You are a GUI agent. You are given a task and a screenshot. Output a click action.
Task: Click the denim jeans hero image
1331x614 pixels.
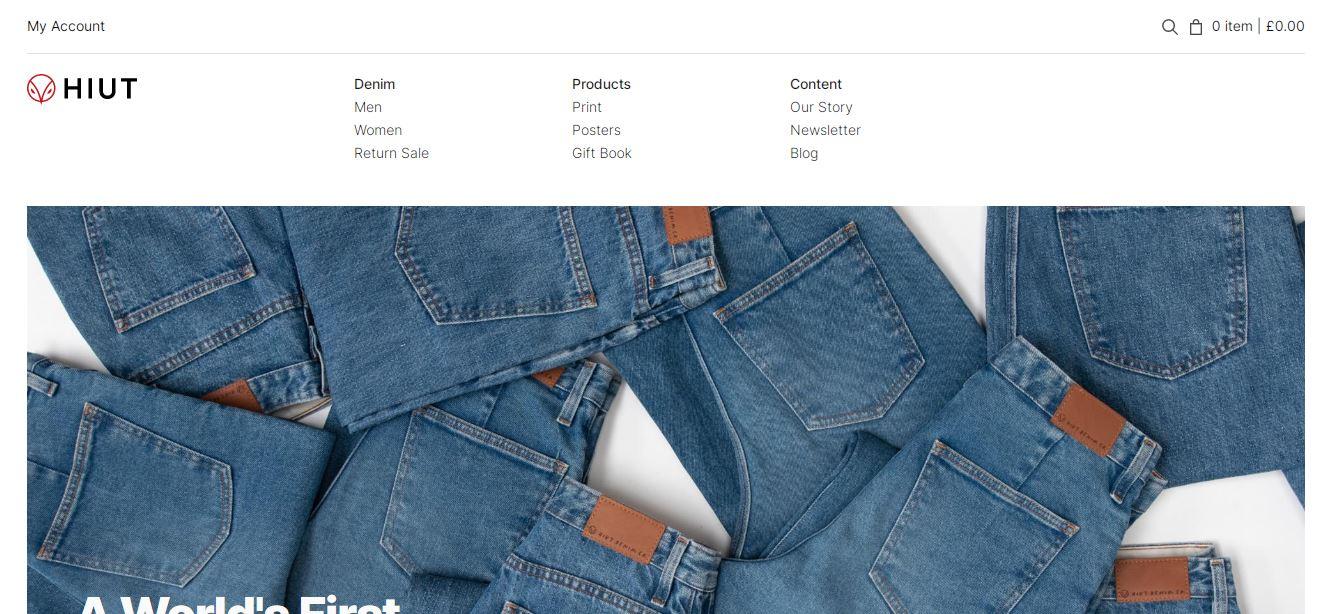pos(666,410)
